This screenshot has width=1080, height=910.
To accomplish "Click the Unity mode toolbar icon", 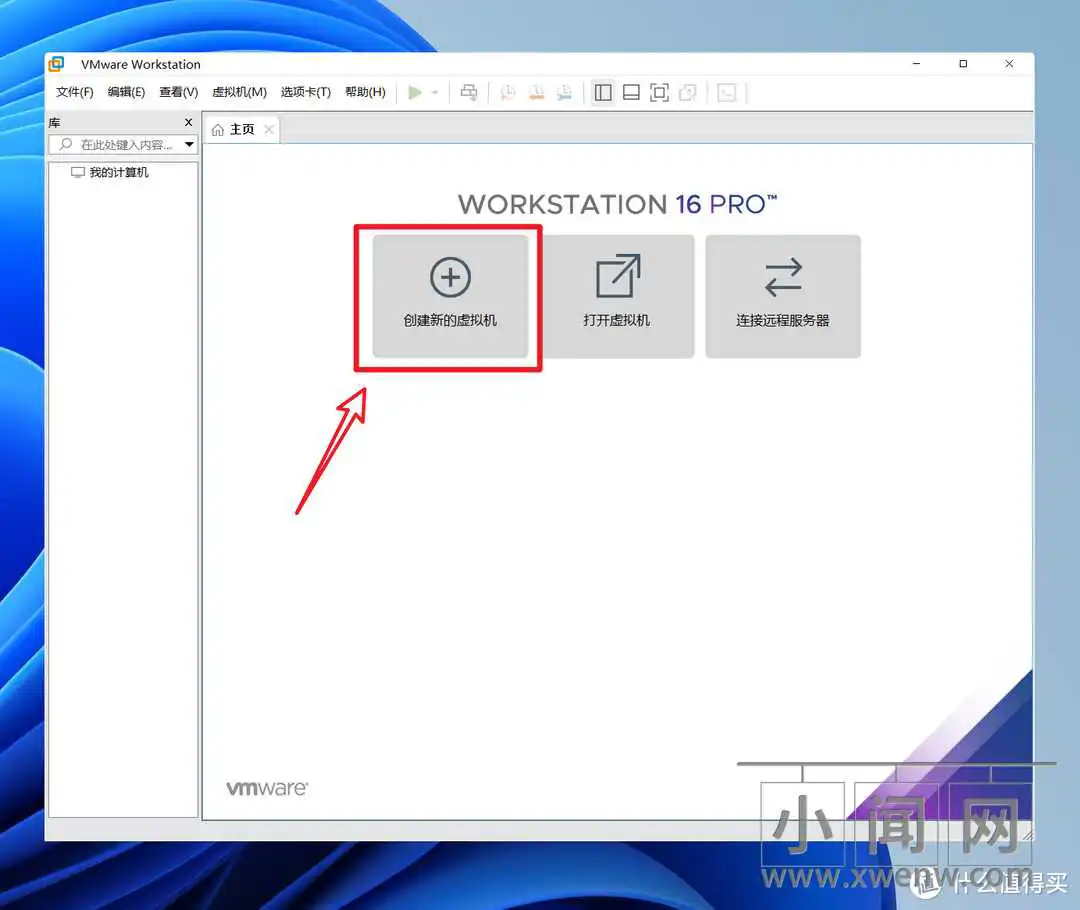I will pyautogui.click(x=687, y=92).
